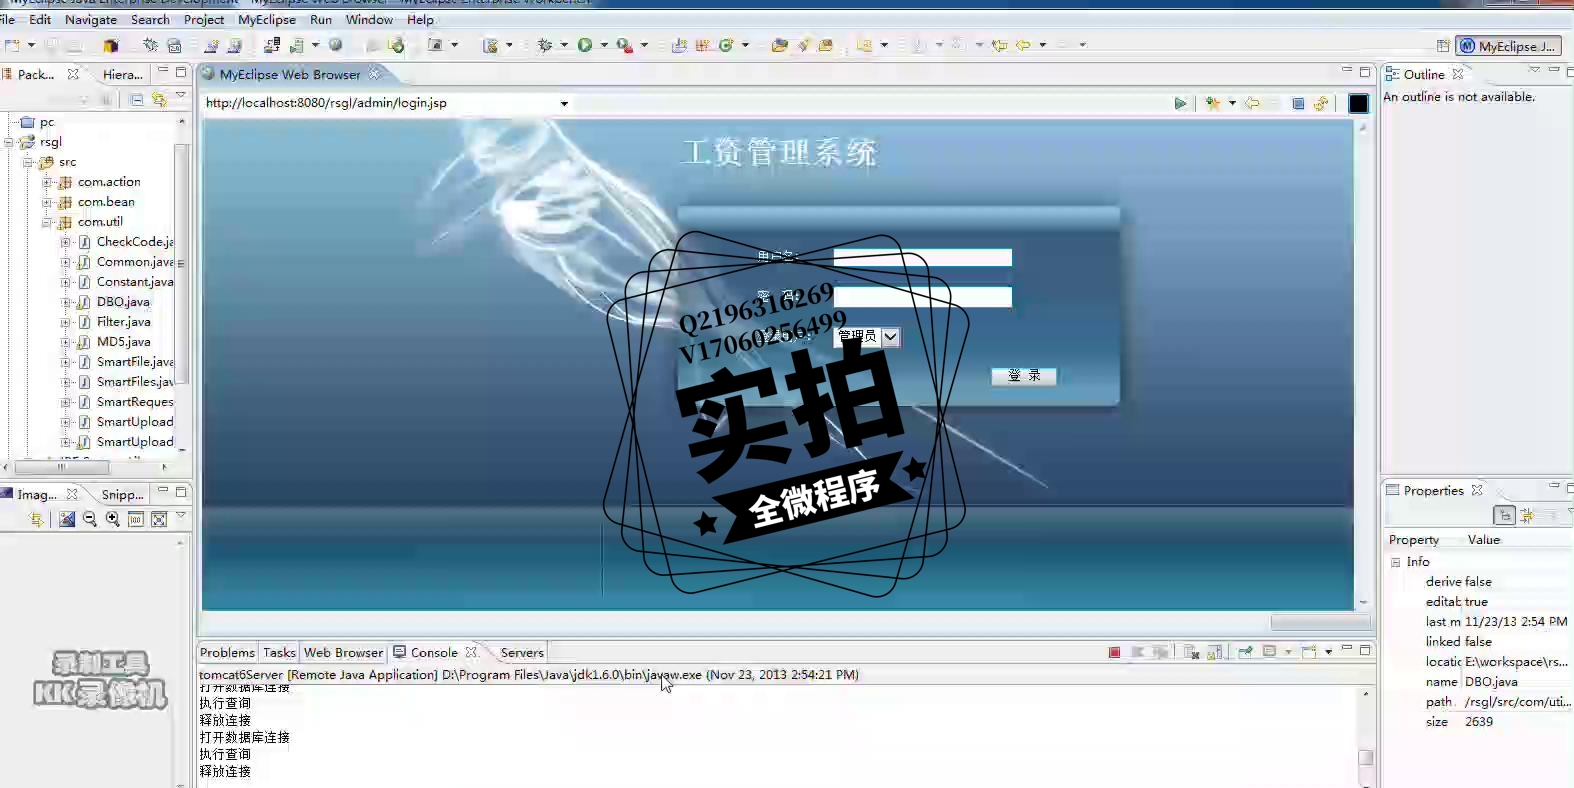Screen dimensions: 1574x788
Task: Click the browser Favorites star icon
Action: point(1213,103)
